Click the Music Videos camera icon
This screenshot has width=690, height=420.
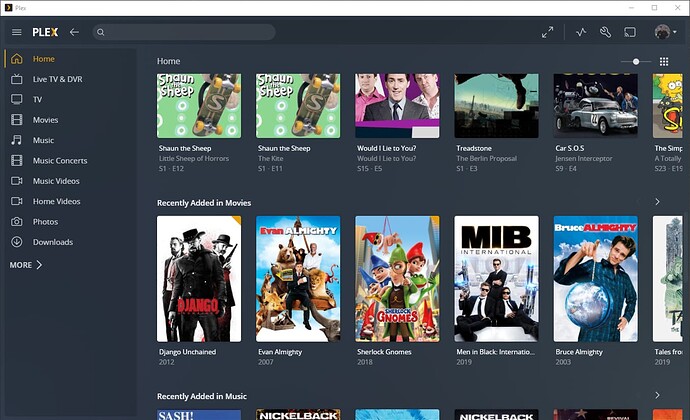pos(17,181)
